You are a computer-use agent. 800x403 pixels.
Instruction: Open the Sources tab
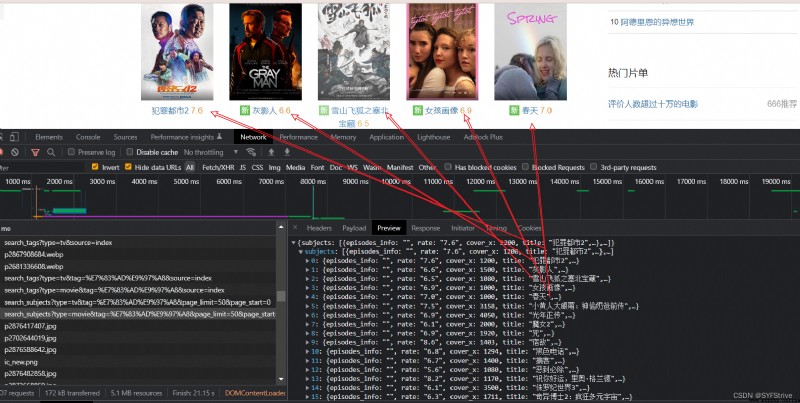point(126,137)
